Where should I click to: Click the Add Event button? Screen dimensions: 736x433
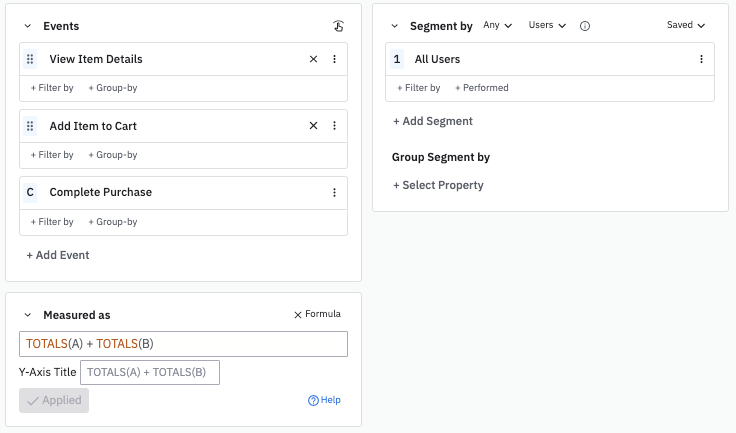[x=58, y=255]
